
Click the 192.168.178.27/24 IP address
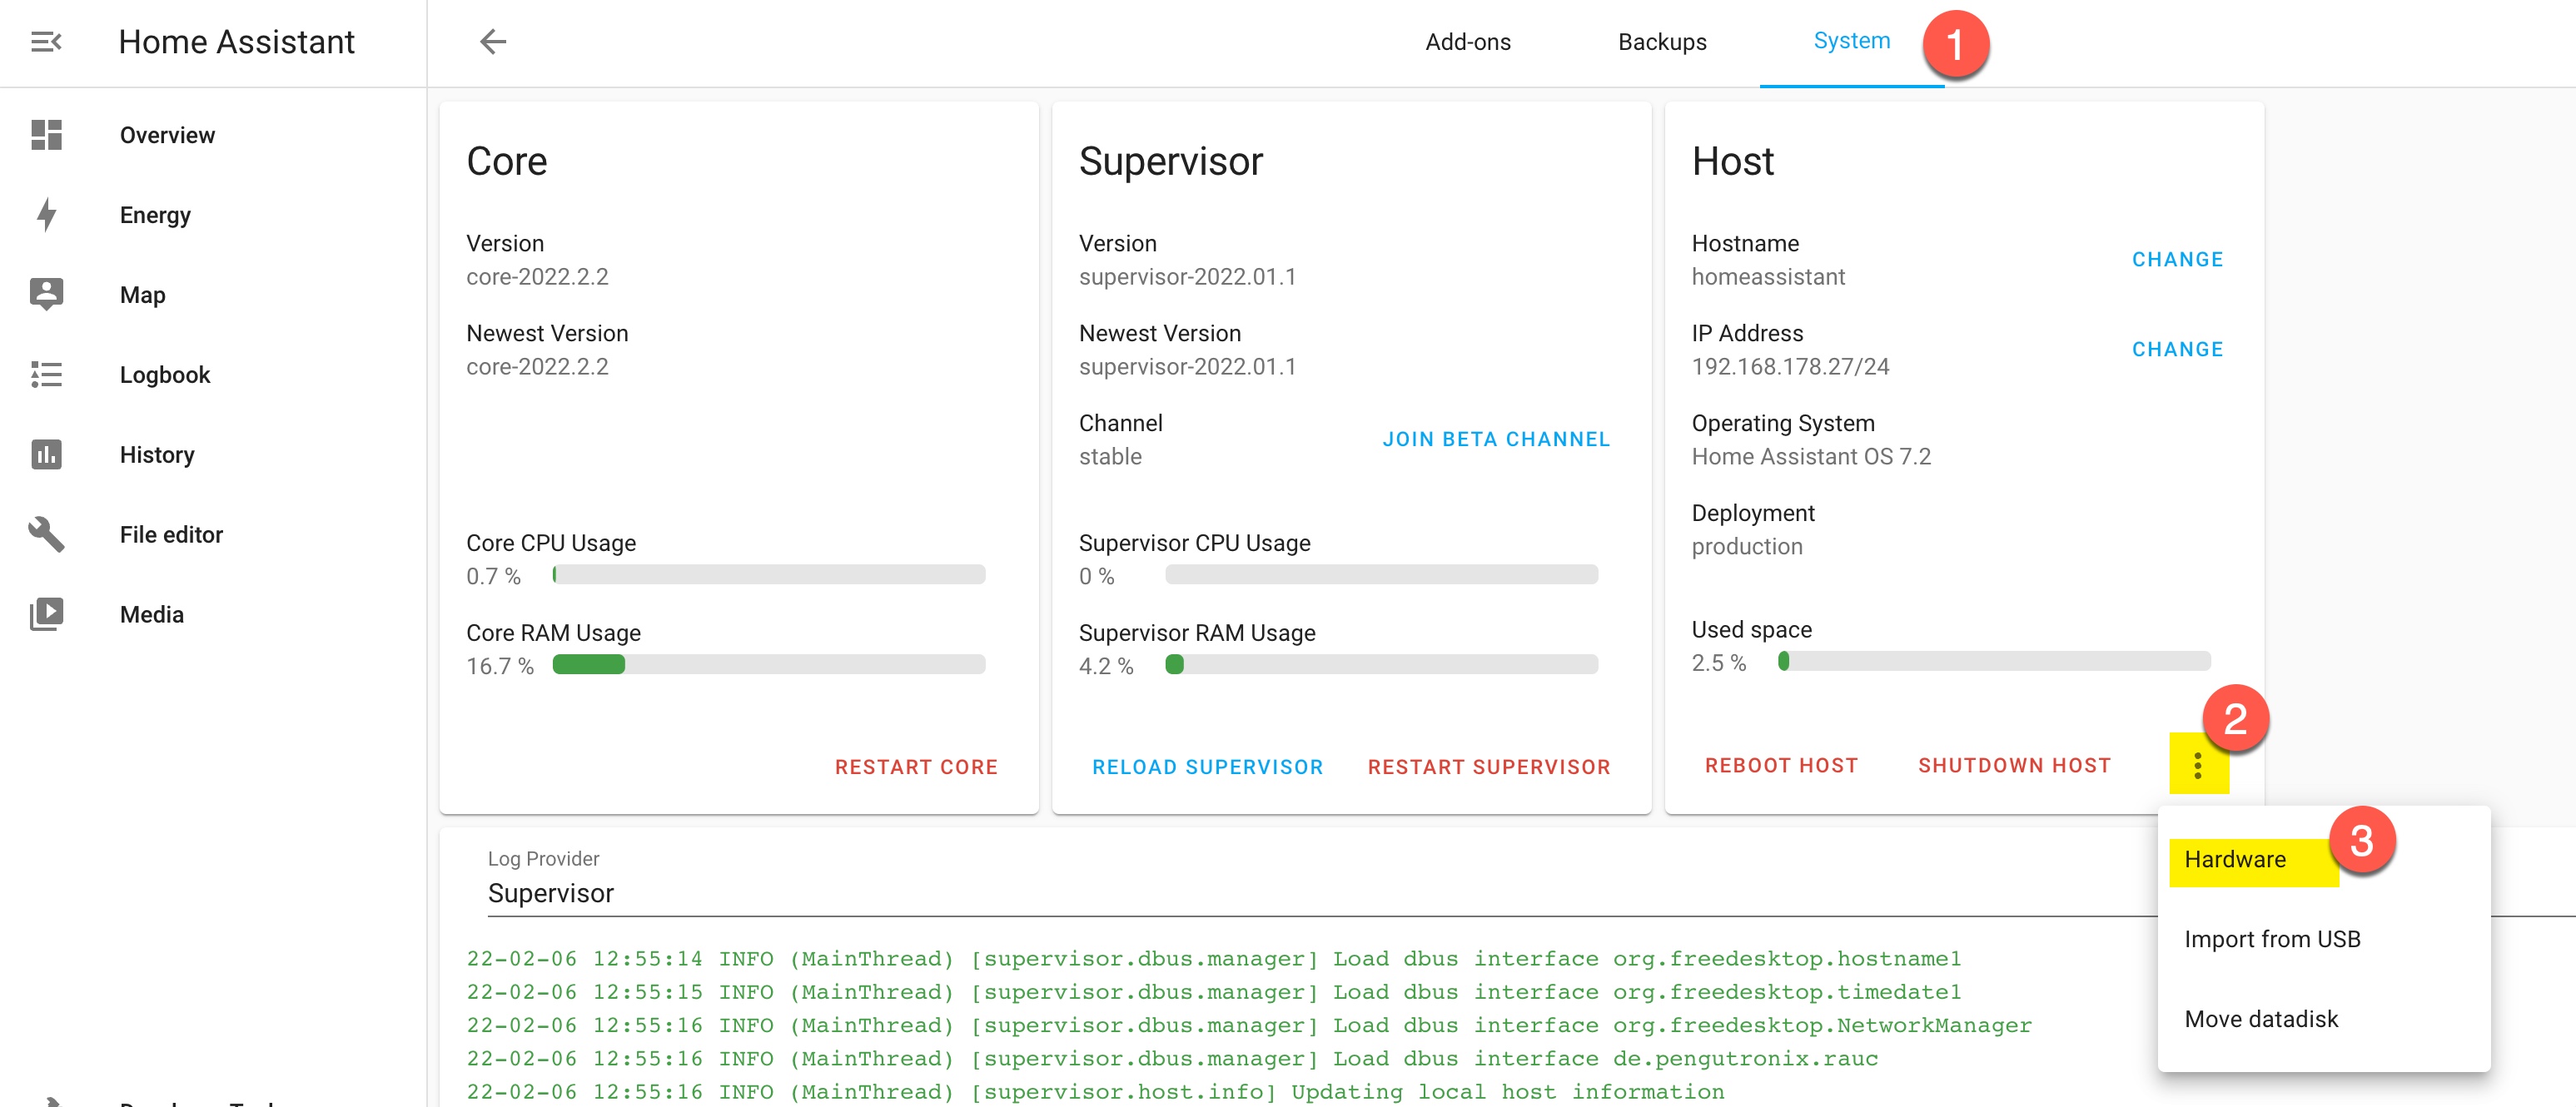pyautogui.click(x=1790, y=367)
